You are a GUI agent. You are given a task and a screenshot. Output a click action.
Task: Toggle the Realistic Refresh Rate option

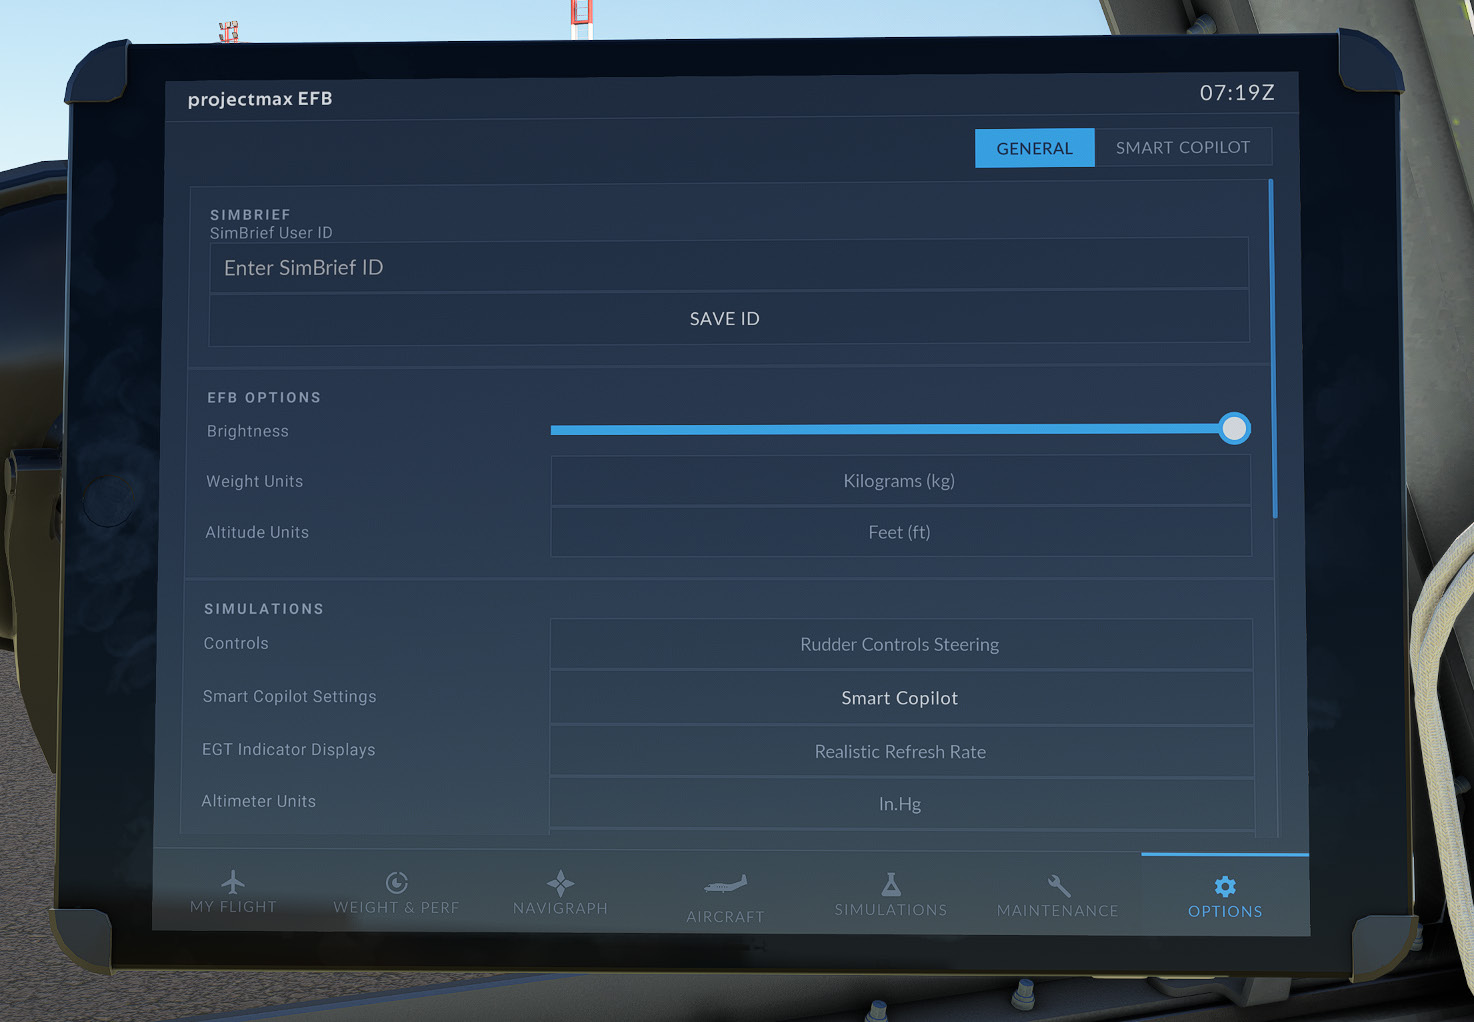point(901,752)
